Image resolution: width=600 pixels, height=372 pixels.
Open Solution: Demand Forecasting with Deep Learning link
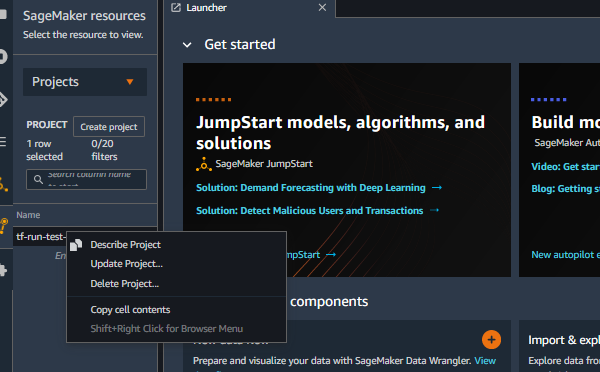(311, 188)
